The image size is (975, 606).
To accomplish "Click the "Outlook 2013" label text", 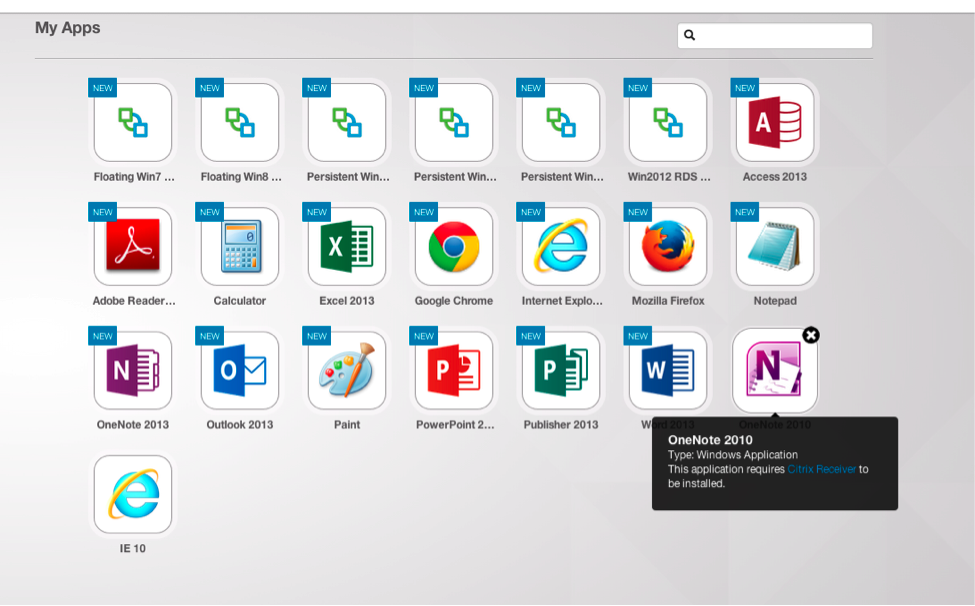I will tap(240, 425).
